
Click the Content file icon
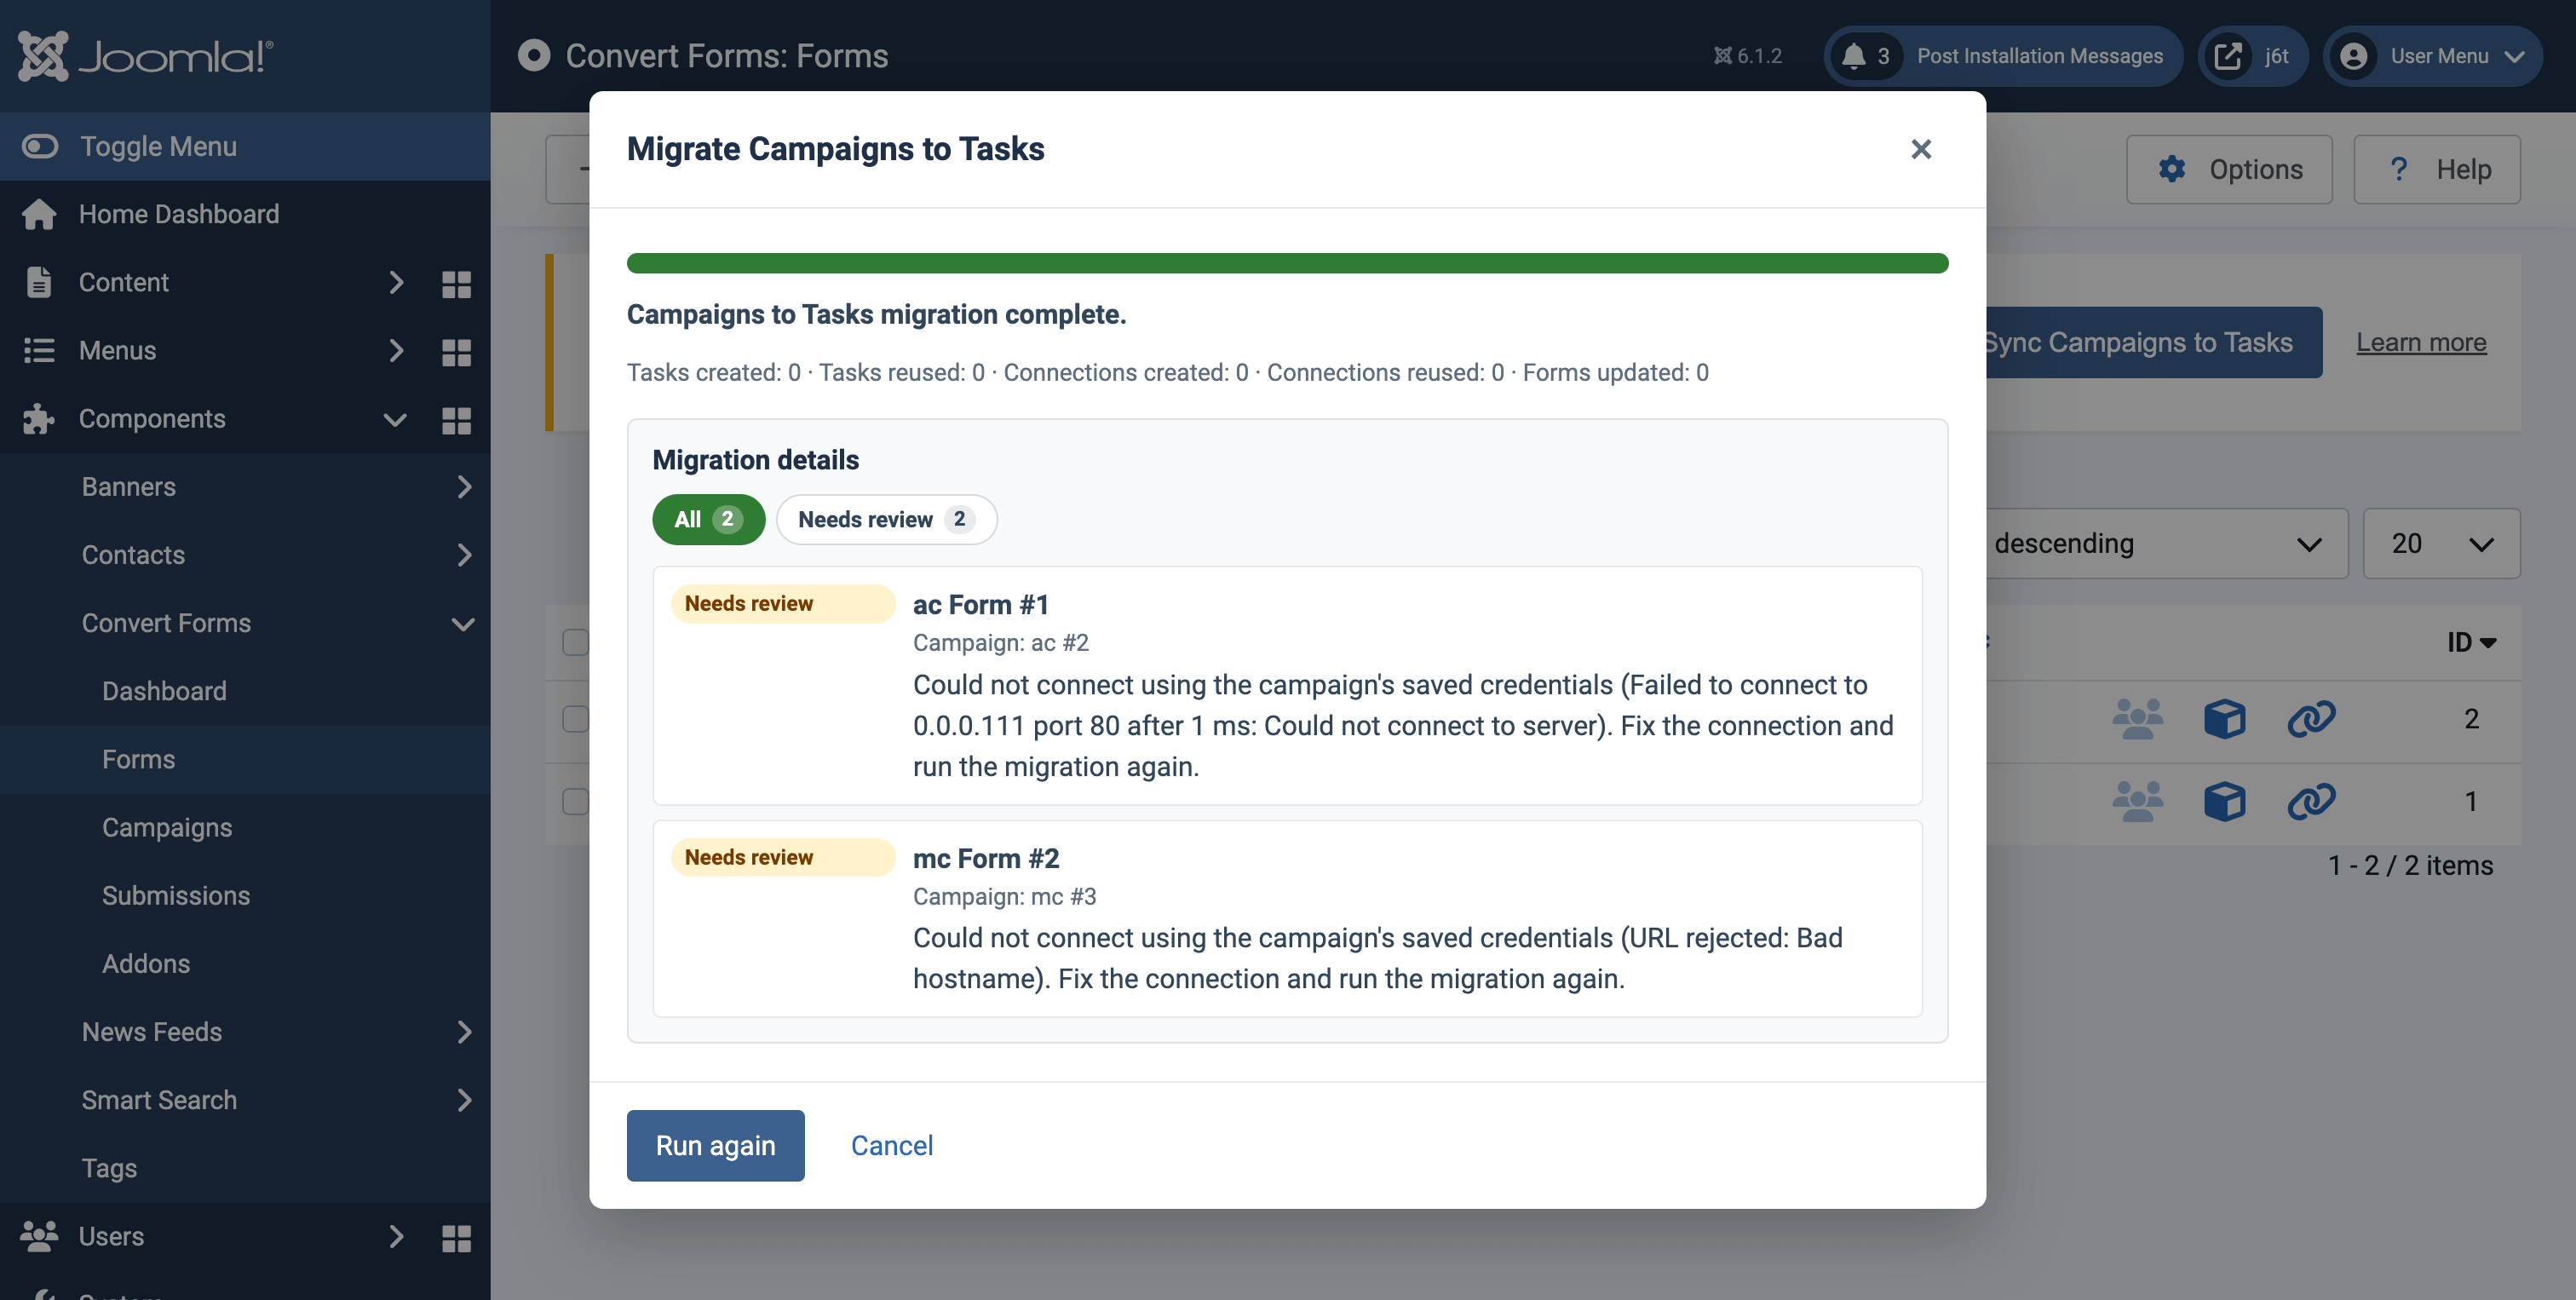[x=39, y=282]
